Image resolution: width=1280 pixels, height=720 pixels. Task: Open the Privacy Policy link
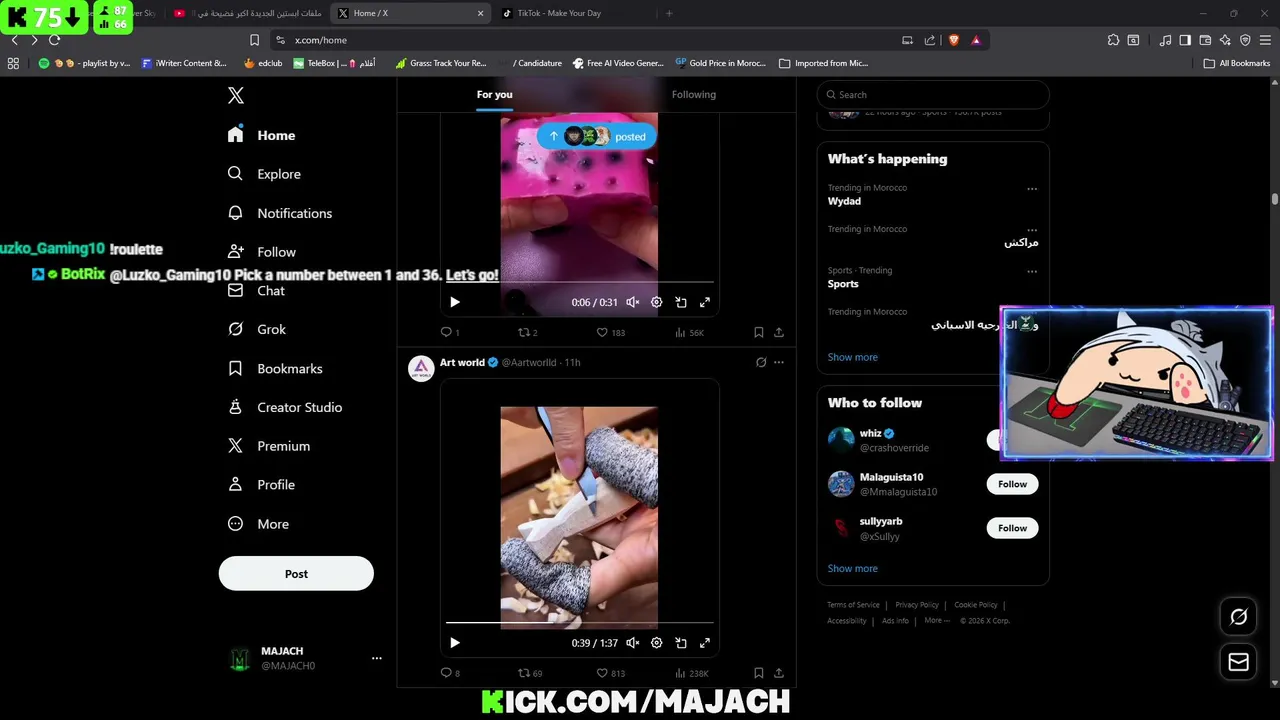click(x=917, y=605)
